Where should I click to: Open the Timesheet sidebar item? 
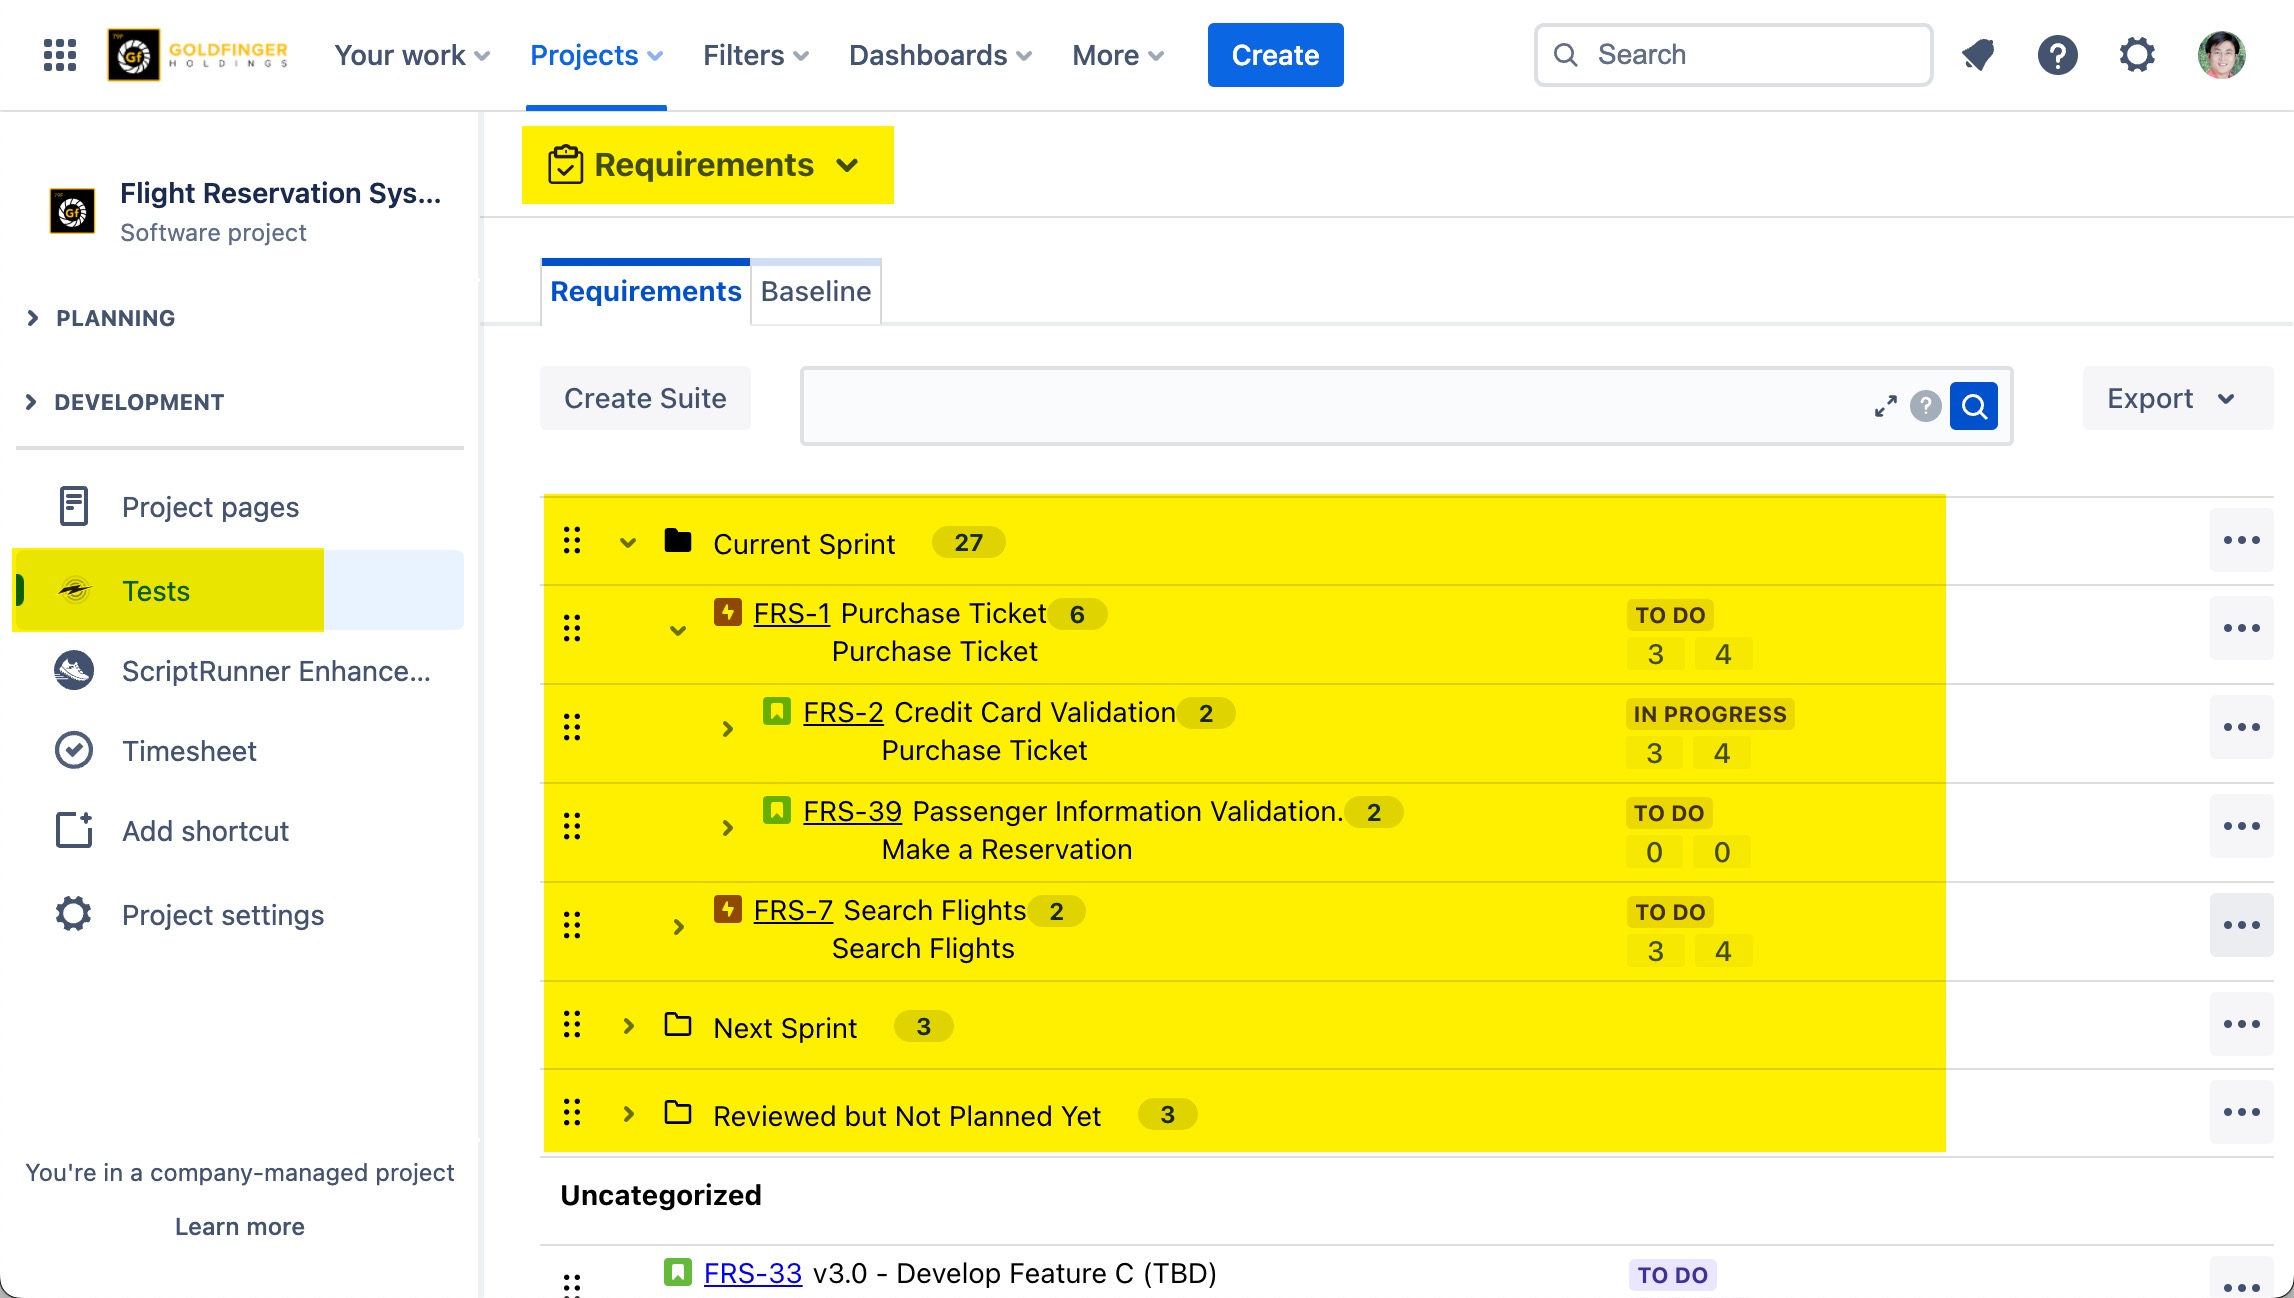click(189, 751)
